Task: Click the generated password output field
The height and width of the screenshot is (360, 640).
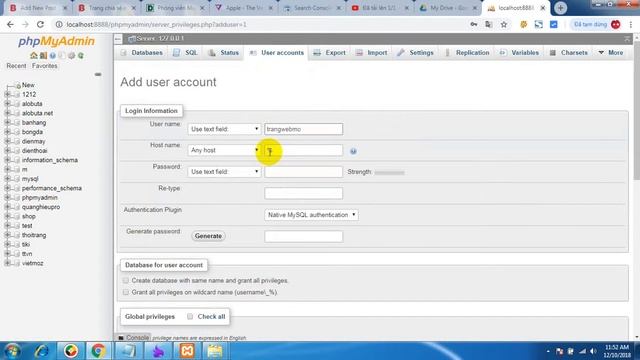Action: (304, 236)
